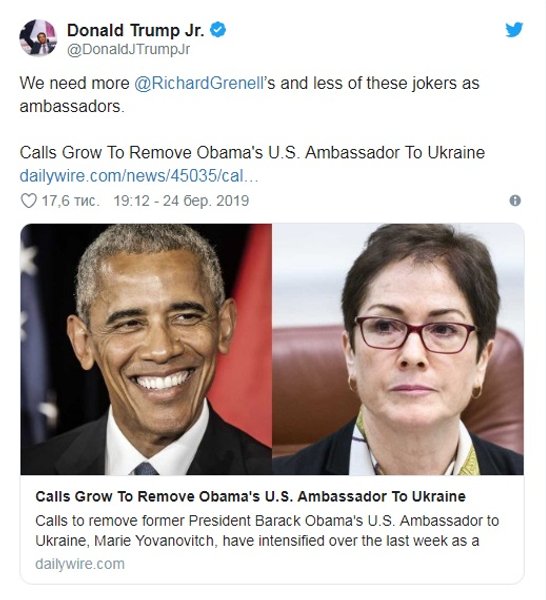This screenshot has height=600, width=546.
Task: Open the card headline Calls Grow To Remove
Action: tap(250, 496)
